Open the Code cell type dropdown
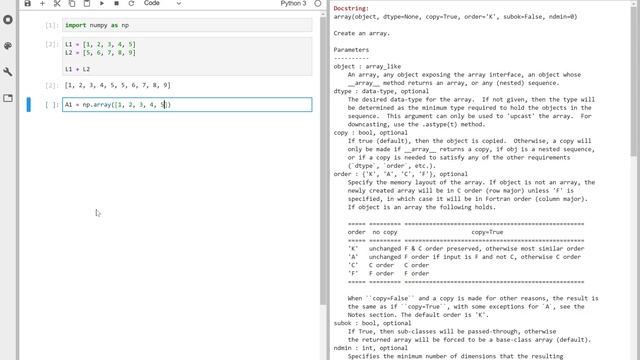Image resolution: width=640 pixels, height=360 pixels. 162,3
